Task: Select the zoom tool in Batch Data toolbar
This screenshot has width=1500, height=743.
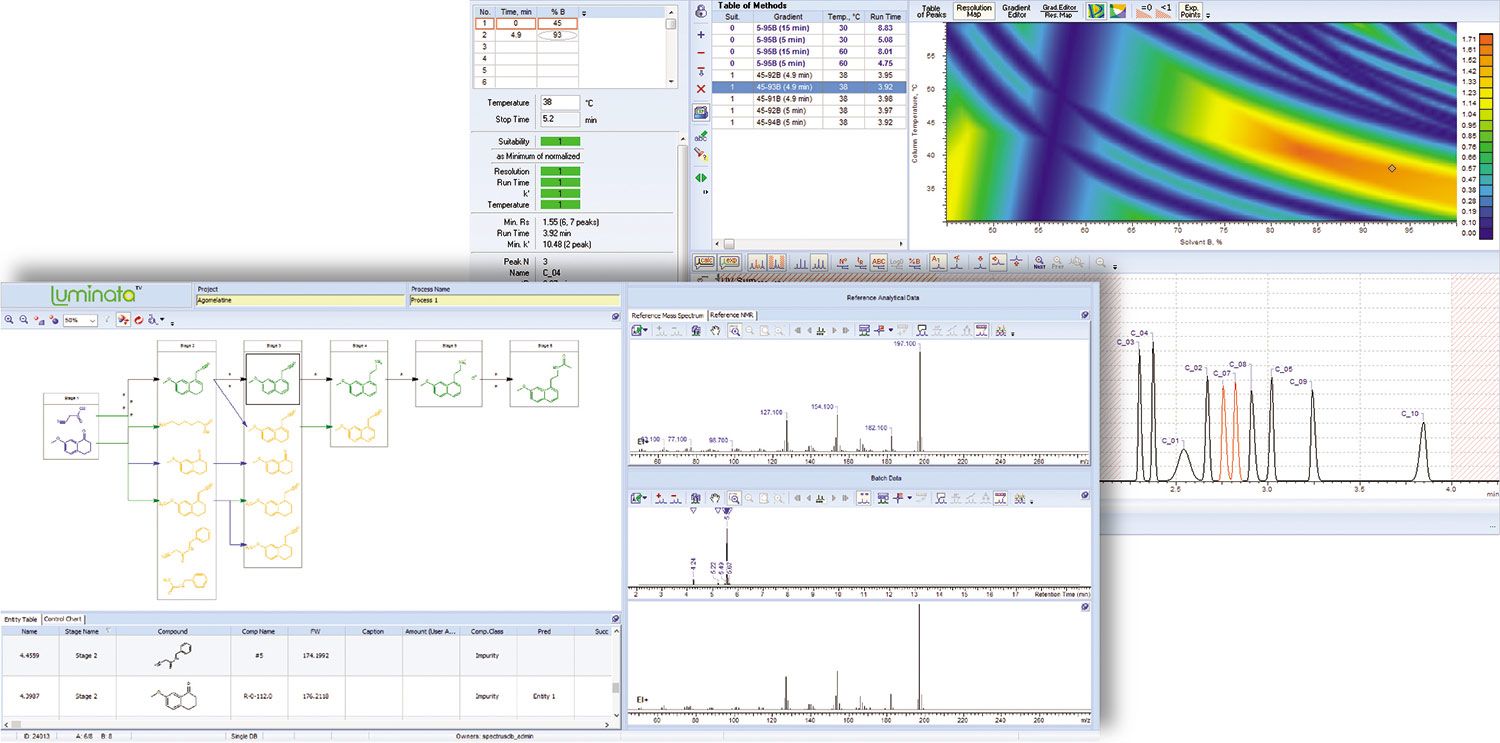Action: (x=733, y=497)
